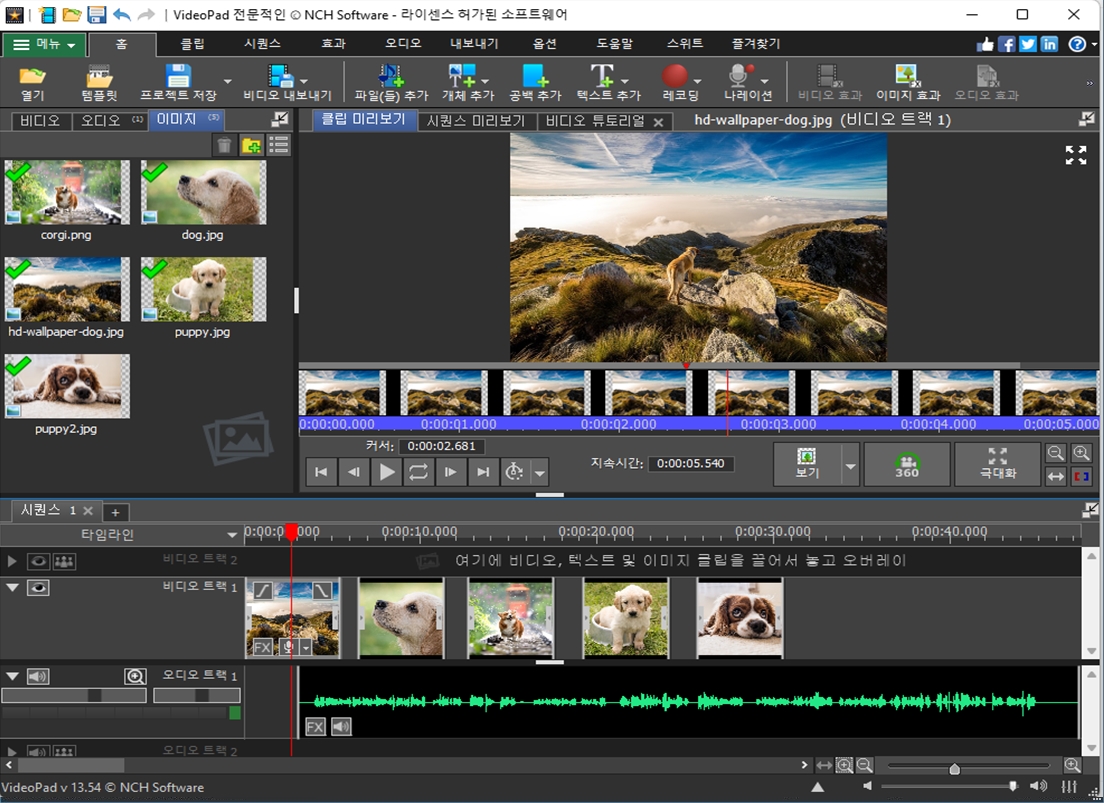Toggle visibility eye of 비디오 트랙 2
Screen dimensions: 1104x803
[x=38, y=561]
